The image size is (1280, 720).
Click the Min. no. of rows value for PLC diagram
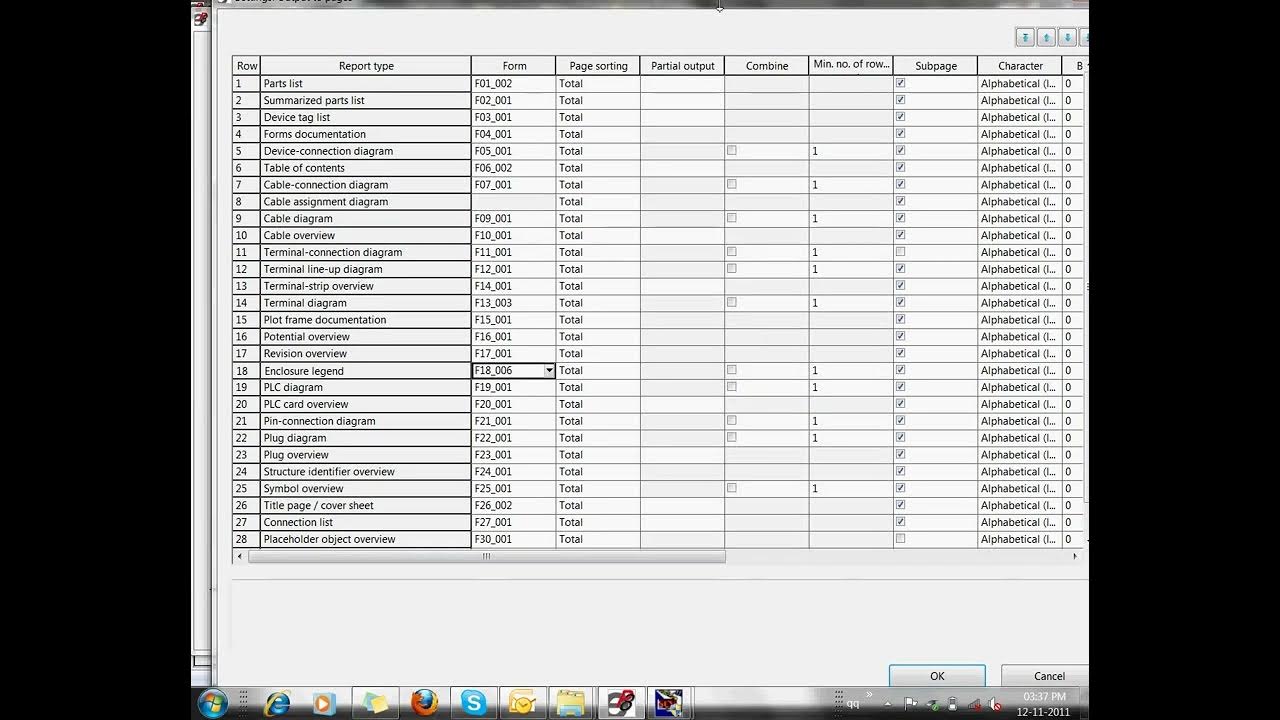coord(851,387)
